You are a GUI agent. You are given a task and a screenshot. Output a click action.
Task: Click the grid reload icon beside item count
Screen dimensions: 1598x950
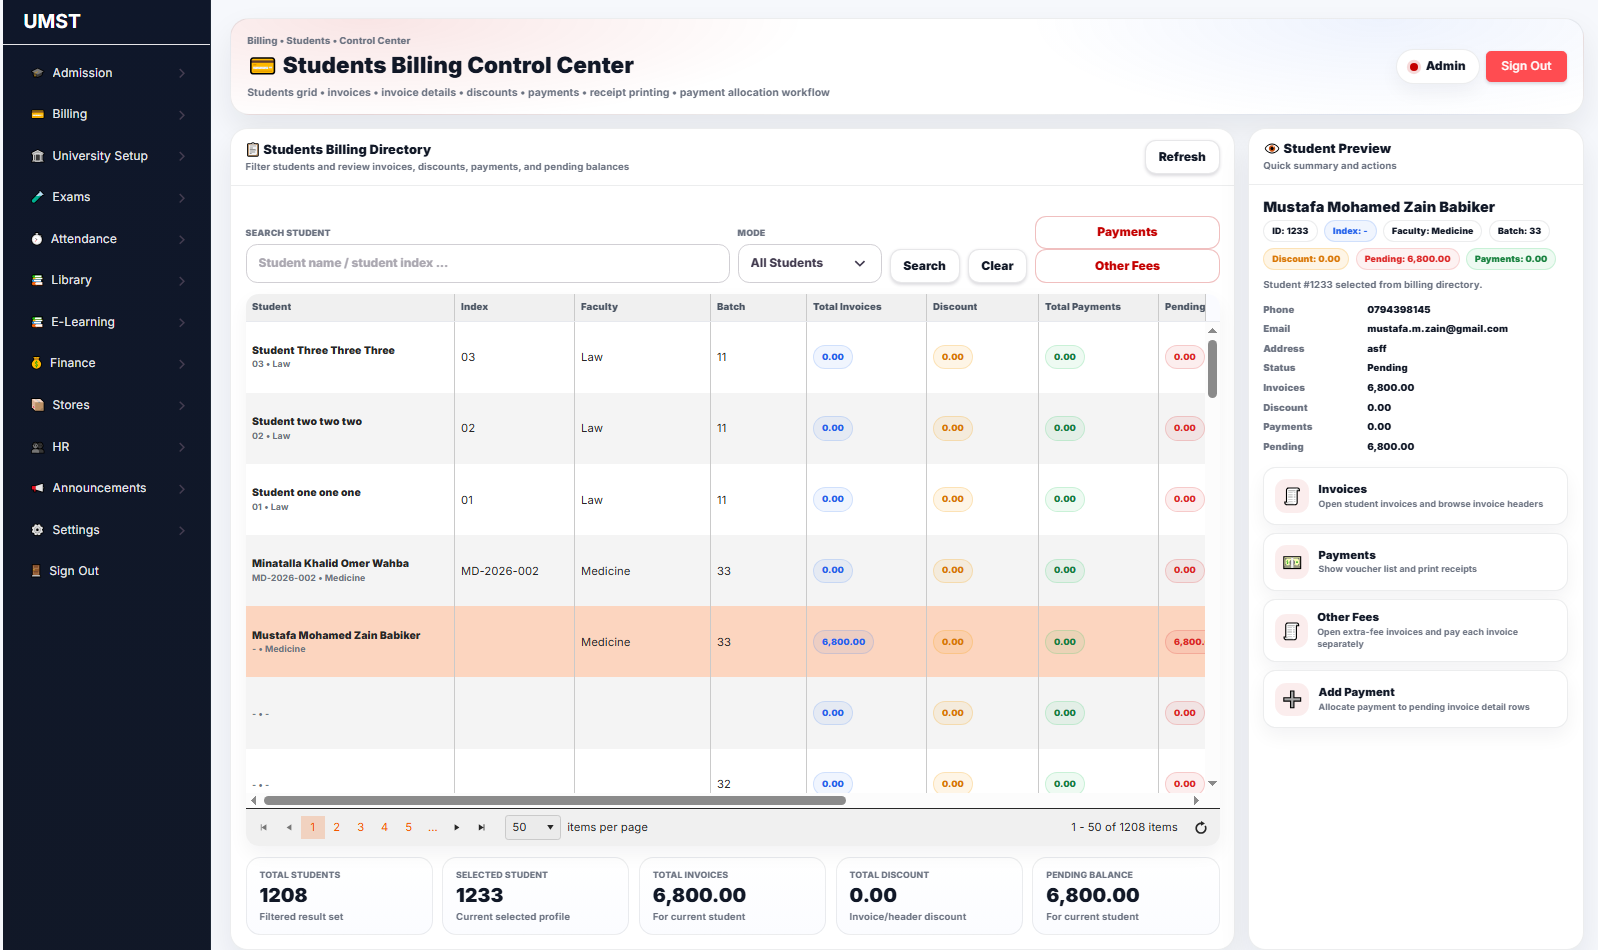(1201, 828)
